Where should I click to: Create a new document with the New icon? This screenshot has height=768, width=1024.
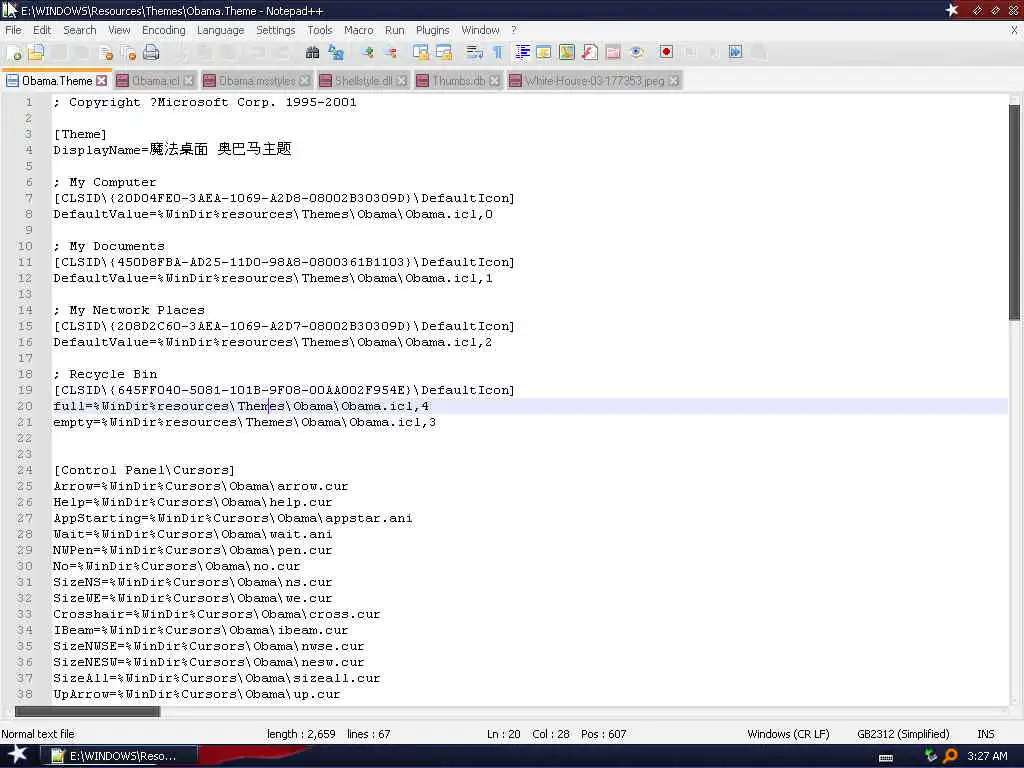pos(14,53)
